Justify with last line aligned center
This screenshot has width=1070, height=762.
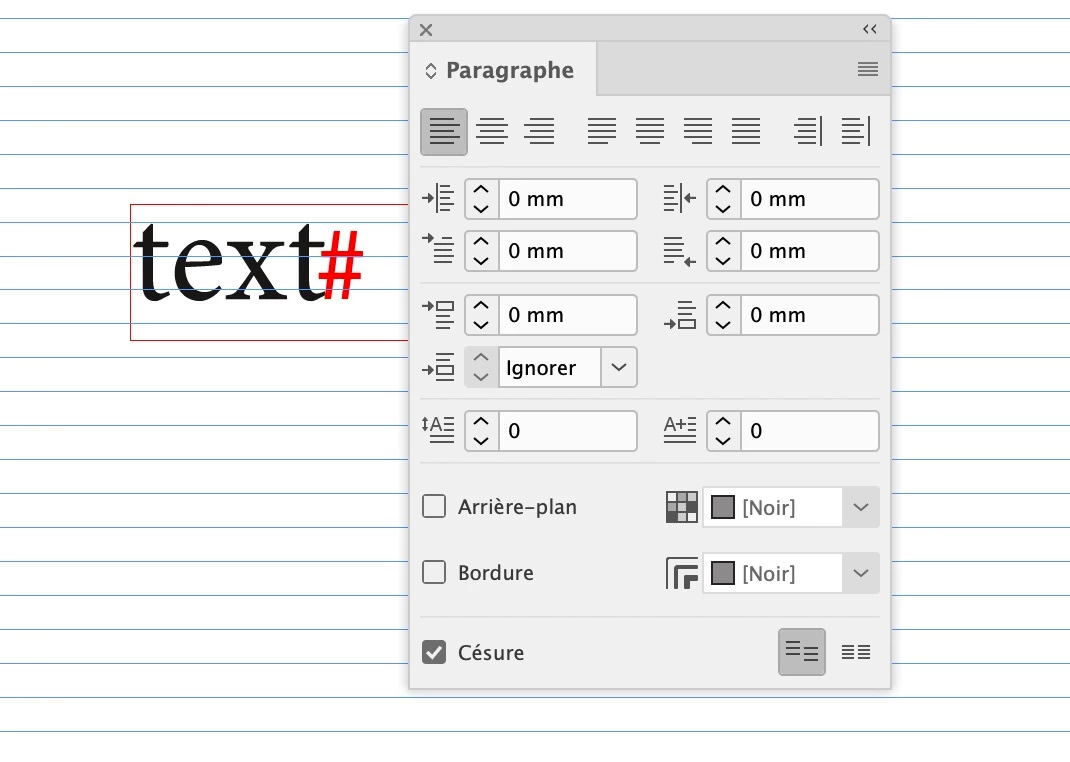(x=650, y=132)
